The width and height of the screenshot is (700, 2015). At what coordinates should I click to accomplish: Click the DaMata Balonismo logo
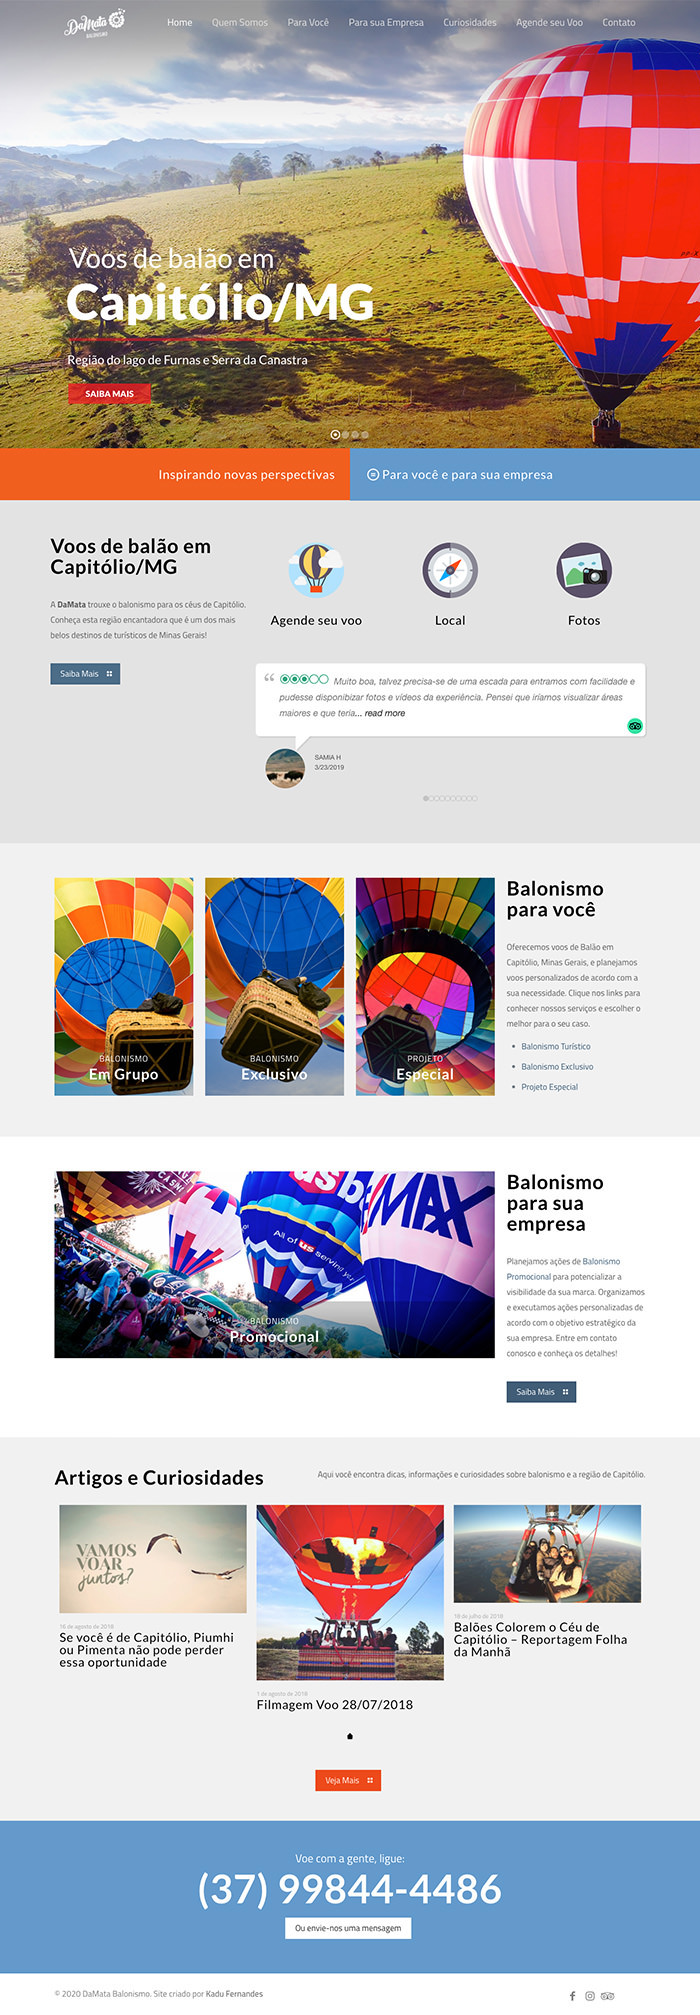pyautogui.click(x=95, y=23)
